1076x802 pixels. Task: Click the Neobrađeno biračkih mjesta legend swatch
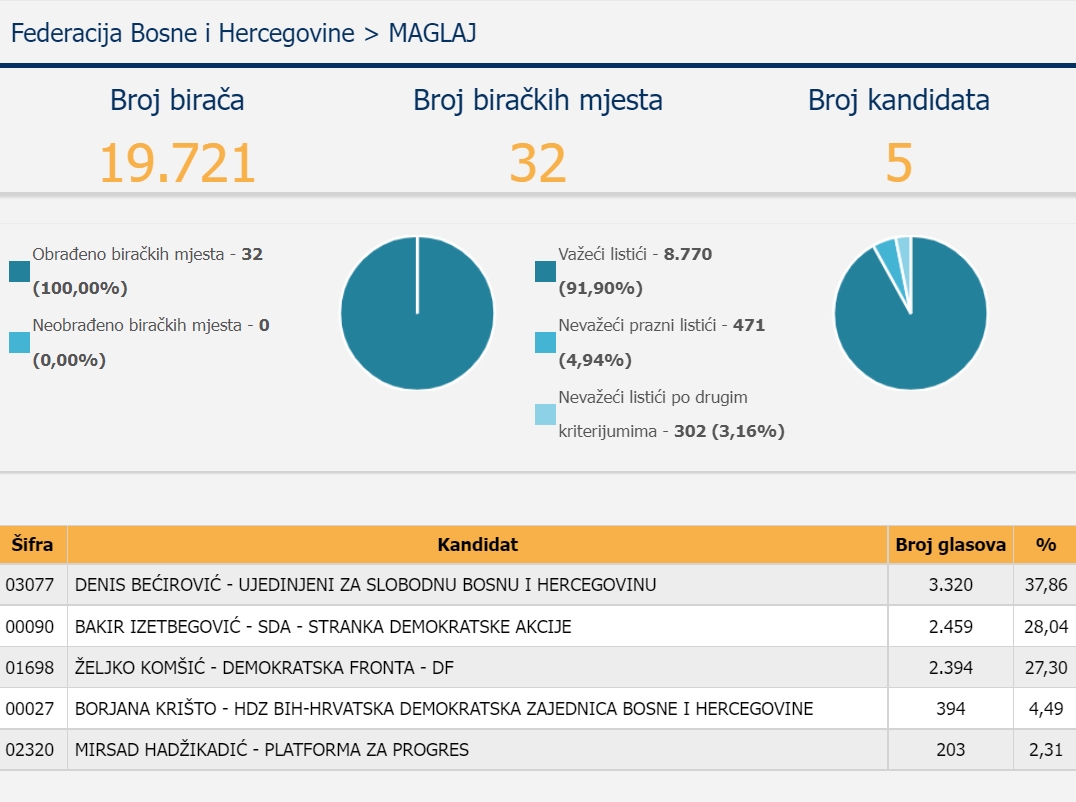19,342
